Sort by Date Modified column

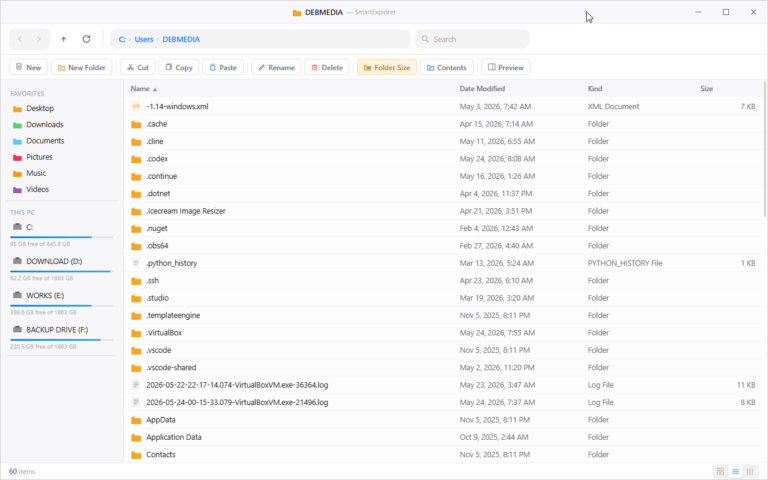482,89
